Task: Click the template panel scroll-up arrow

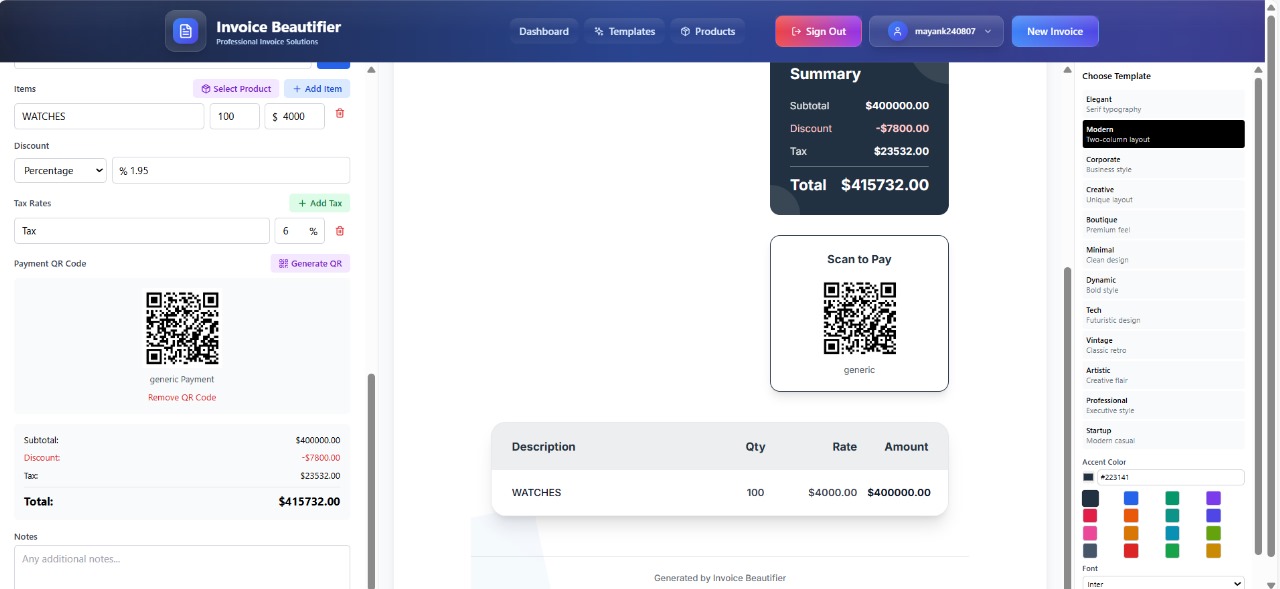Action: pyautogui.click(x=1258, y=70)
